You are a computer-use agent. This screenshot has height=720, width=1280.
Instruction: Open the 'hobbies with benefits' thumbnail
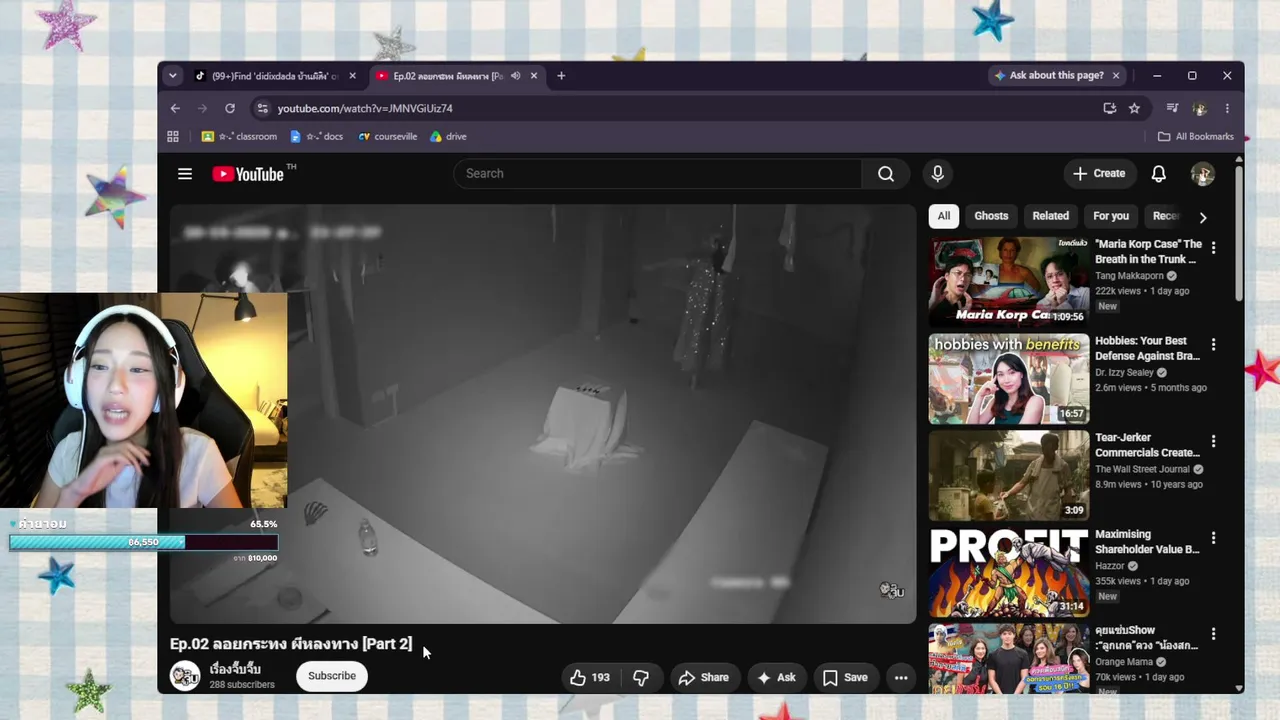pyautogui.click(x=1009, y=379)
